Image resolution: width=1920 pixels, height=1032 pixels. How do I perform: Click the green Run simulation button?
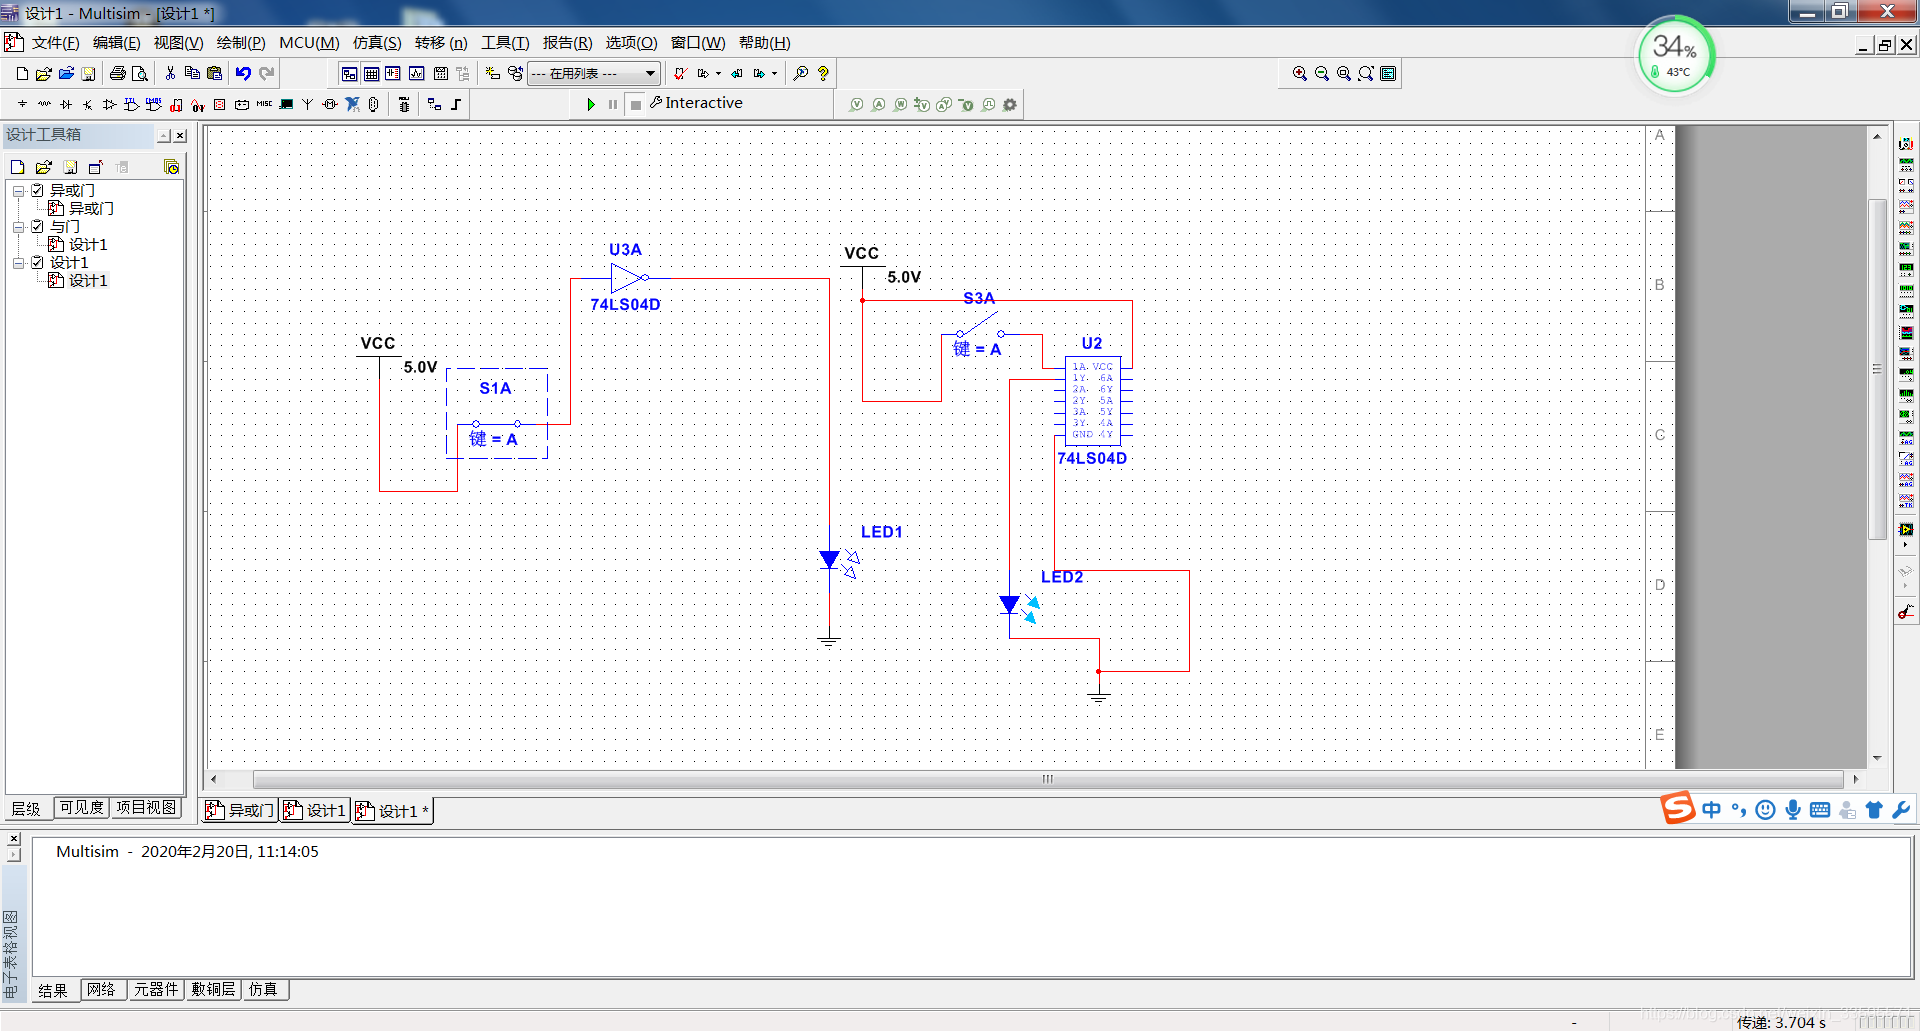pos(591,104)
